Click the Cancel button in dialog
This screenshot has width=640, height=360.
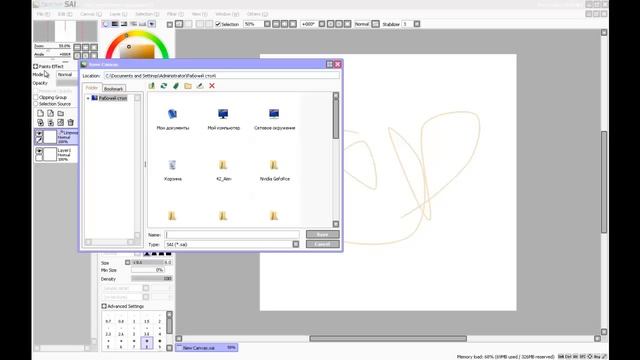pyautogui.click(x=322, y=244)
